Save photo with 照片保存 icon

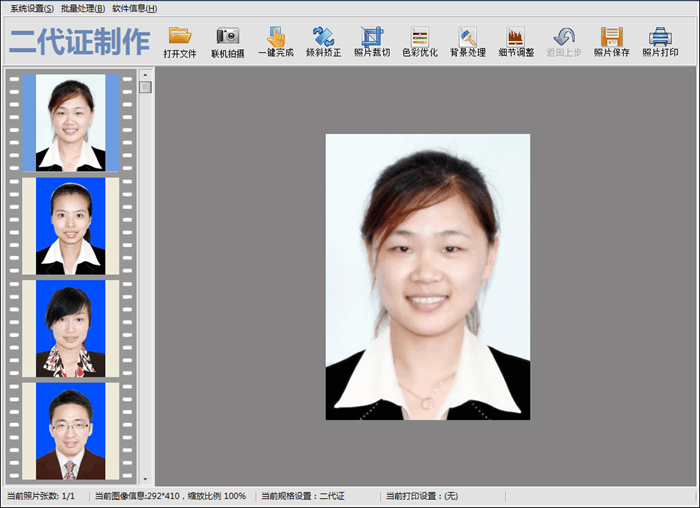click(x=612, y=38)
